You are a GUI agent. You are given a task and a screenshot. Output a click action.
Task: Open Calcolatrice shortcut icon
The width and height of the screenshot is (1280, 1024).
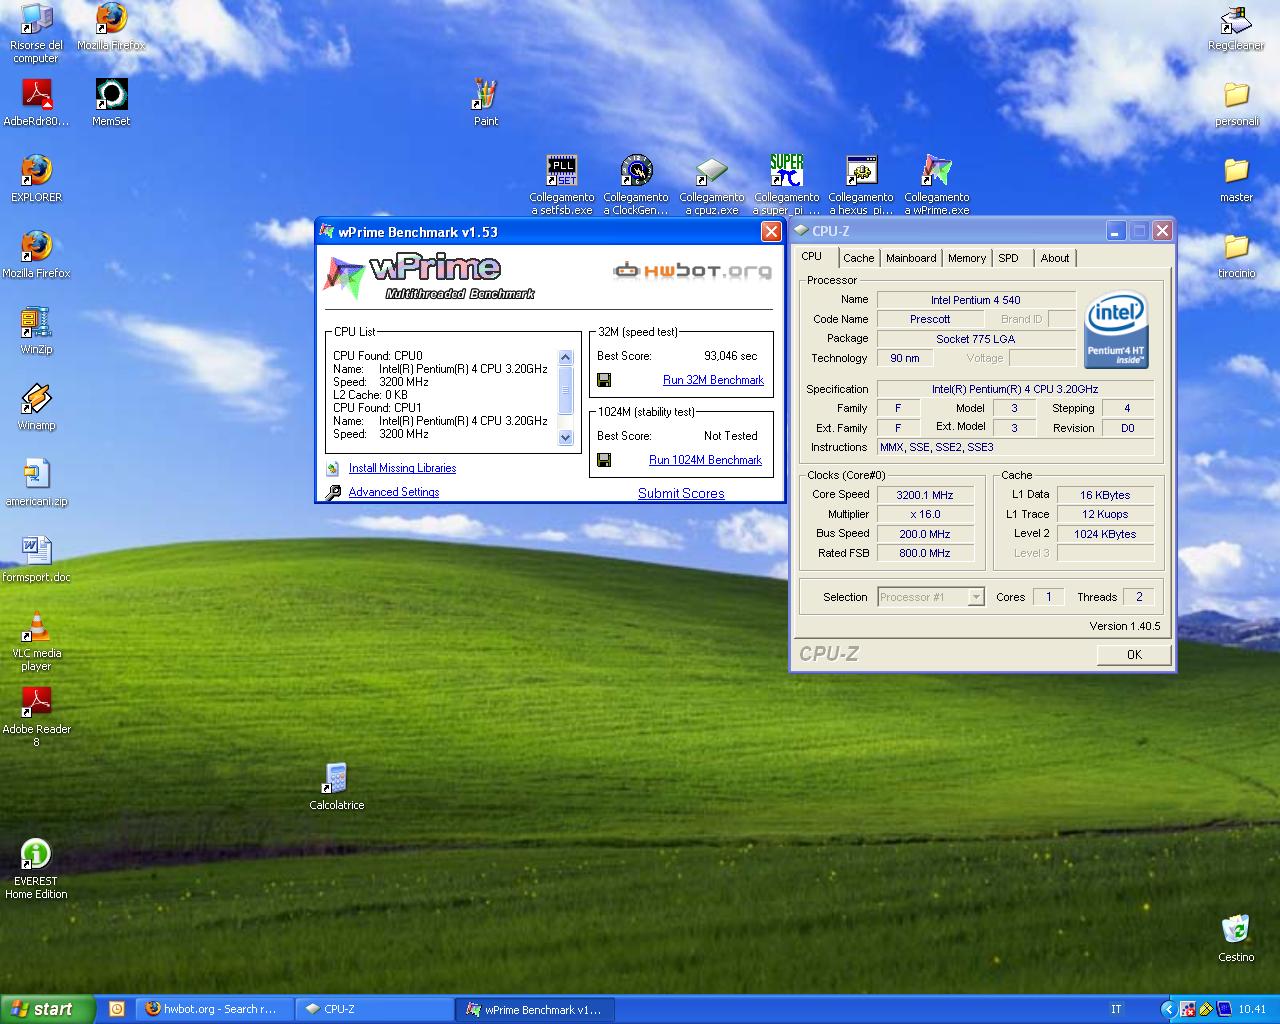click(x=336, y=787)
